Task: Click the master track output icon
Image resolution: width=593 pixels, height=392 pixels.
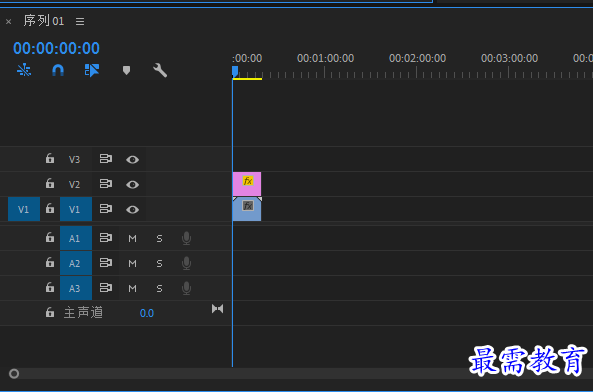Action: (217, 309)
